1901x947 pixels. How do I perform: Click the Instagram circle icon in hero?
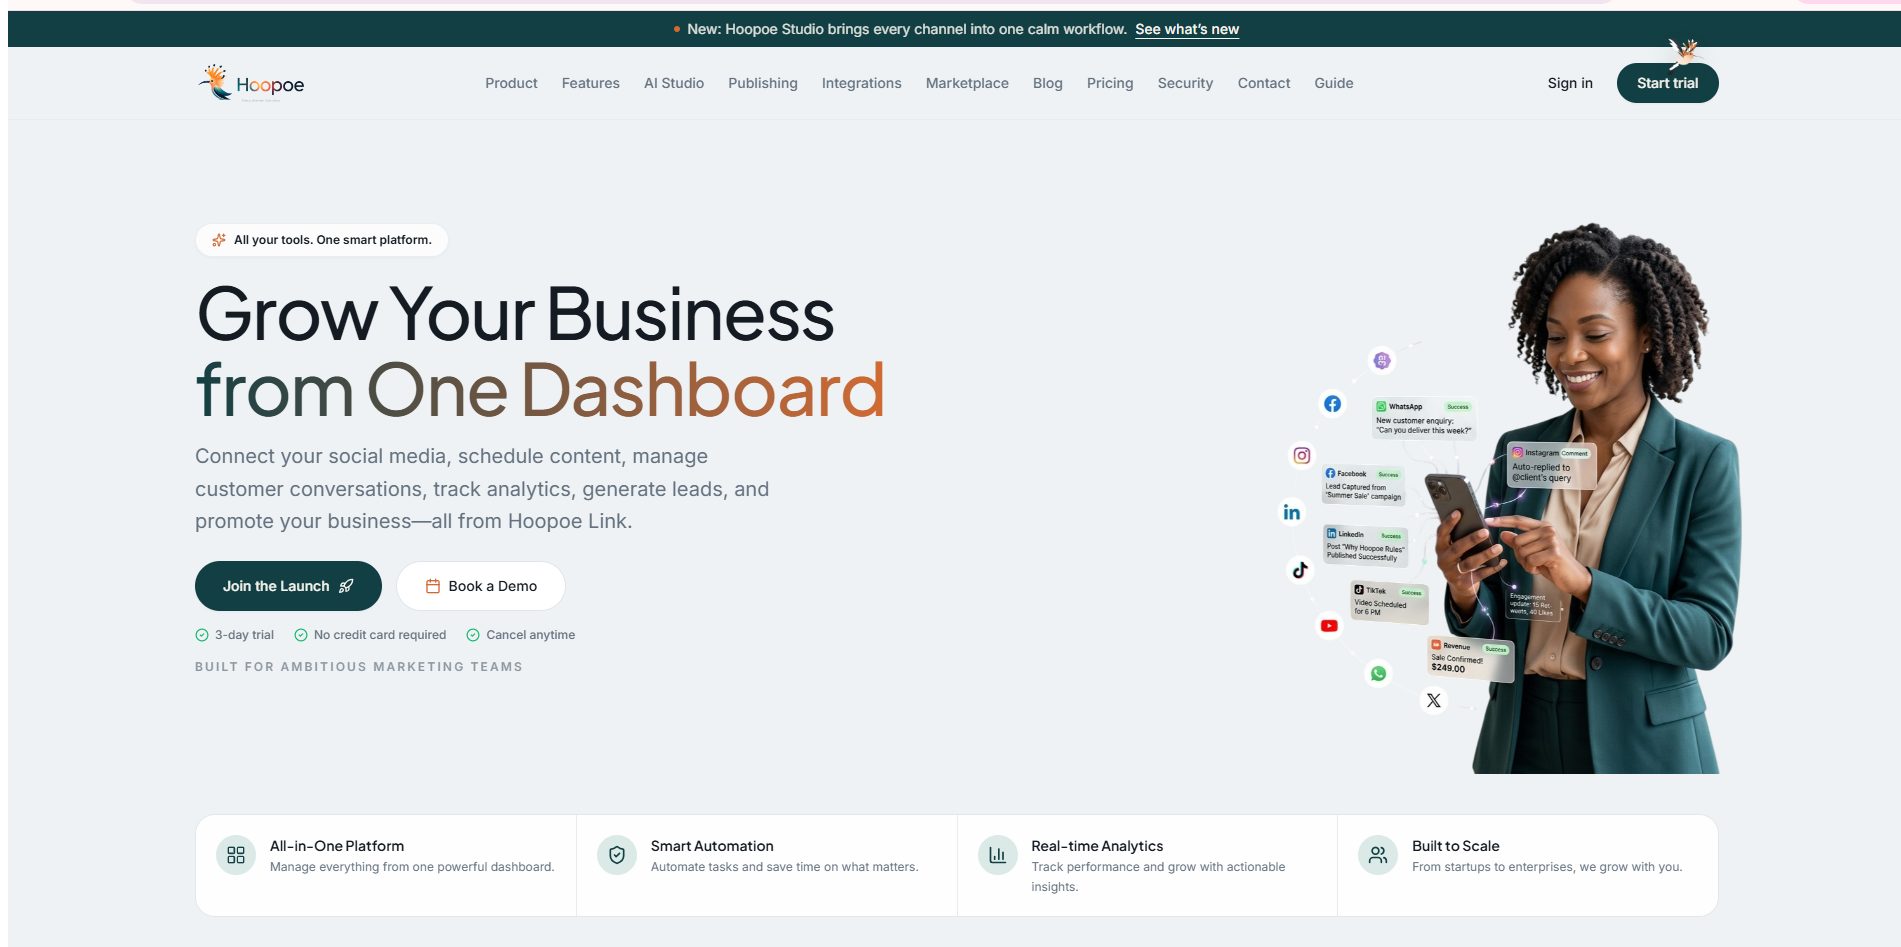[1301, 455]
